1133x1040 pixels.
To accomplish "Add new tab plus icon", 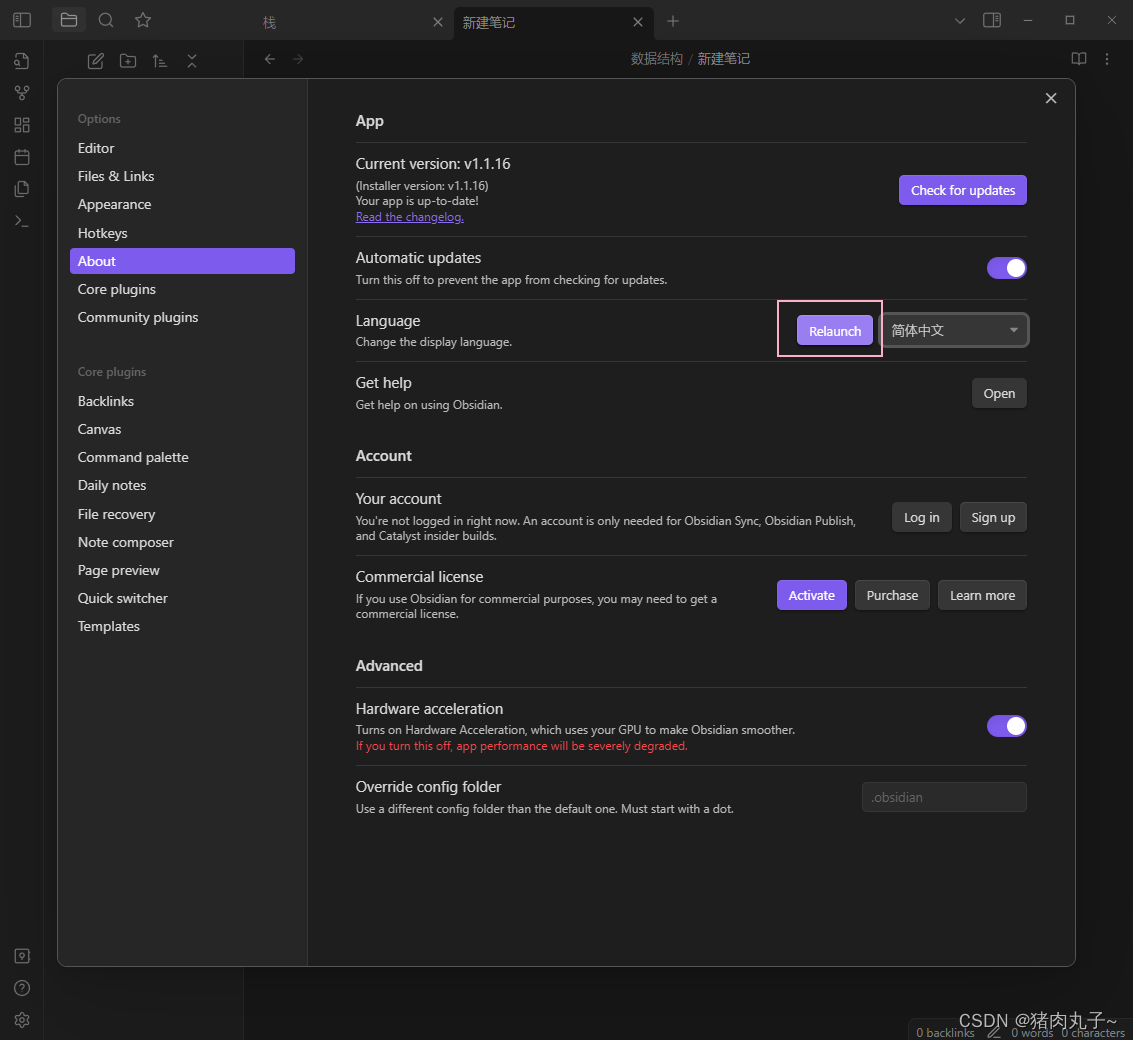I will 673,21.
